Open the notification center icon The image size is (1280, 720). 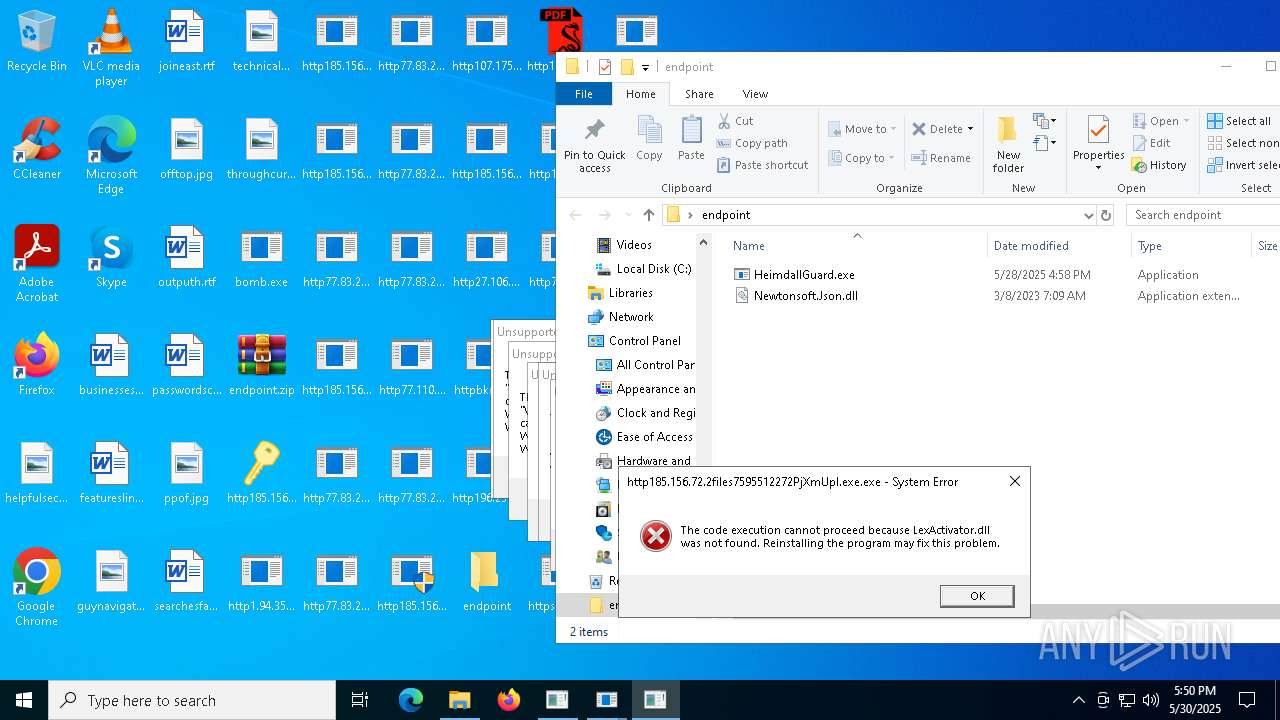click(x=1247, y=700)
